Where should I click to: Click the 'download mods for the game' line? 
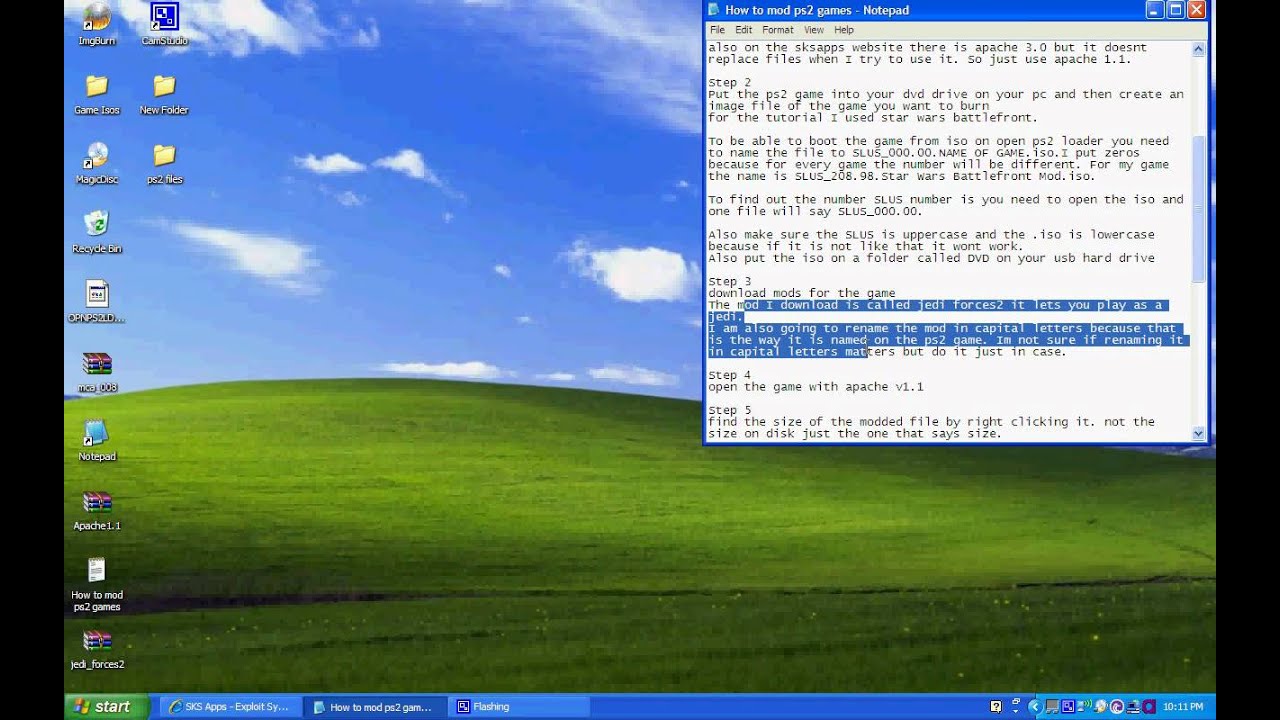(x=801, y=293)
